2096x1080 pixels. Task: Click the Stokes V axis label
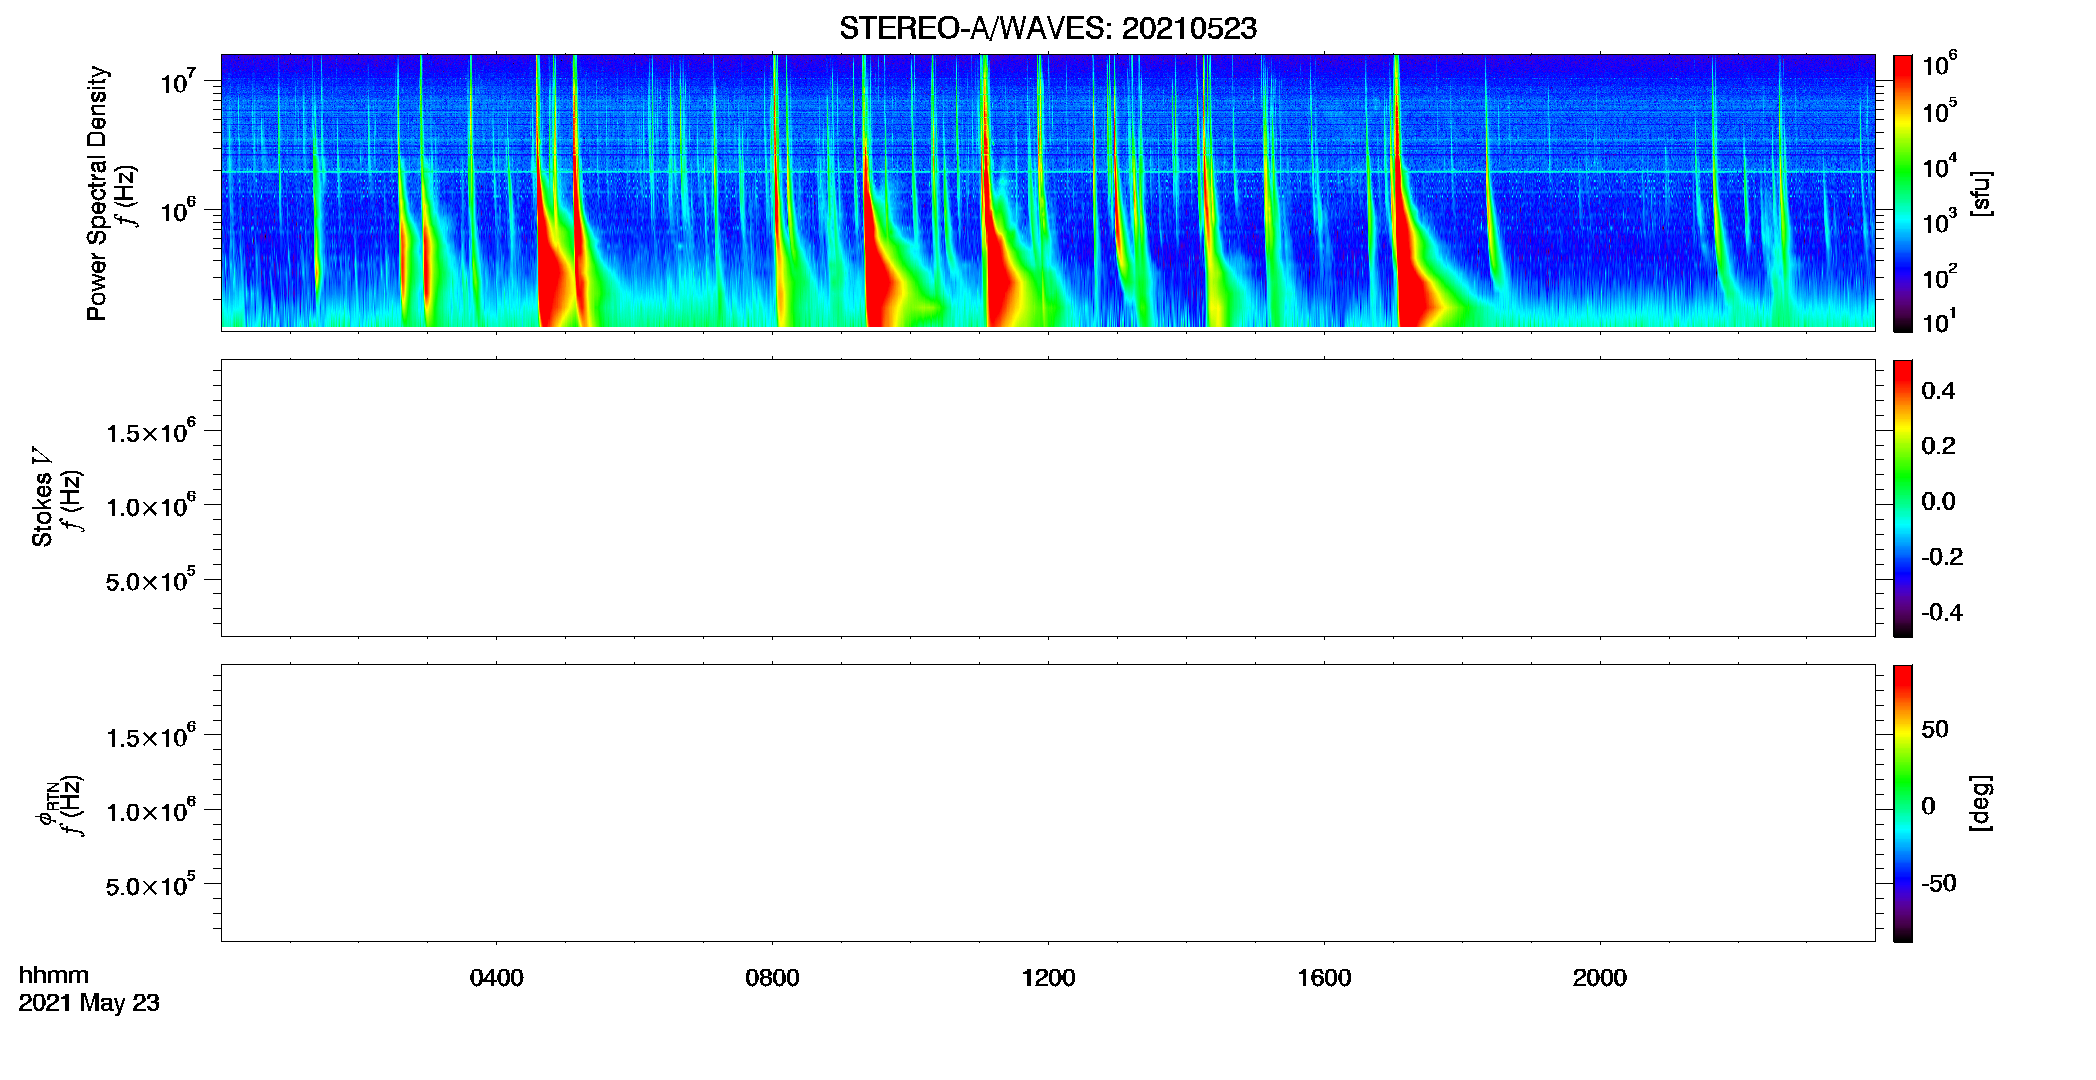[x=42, y=497]
